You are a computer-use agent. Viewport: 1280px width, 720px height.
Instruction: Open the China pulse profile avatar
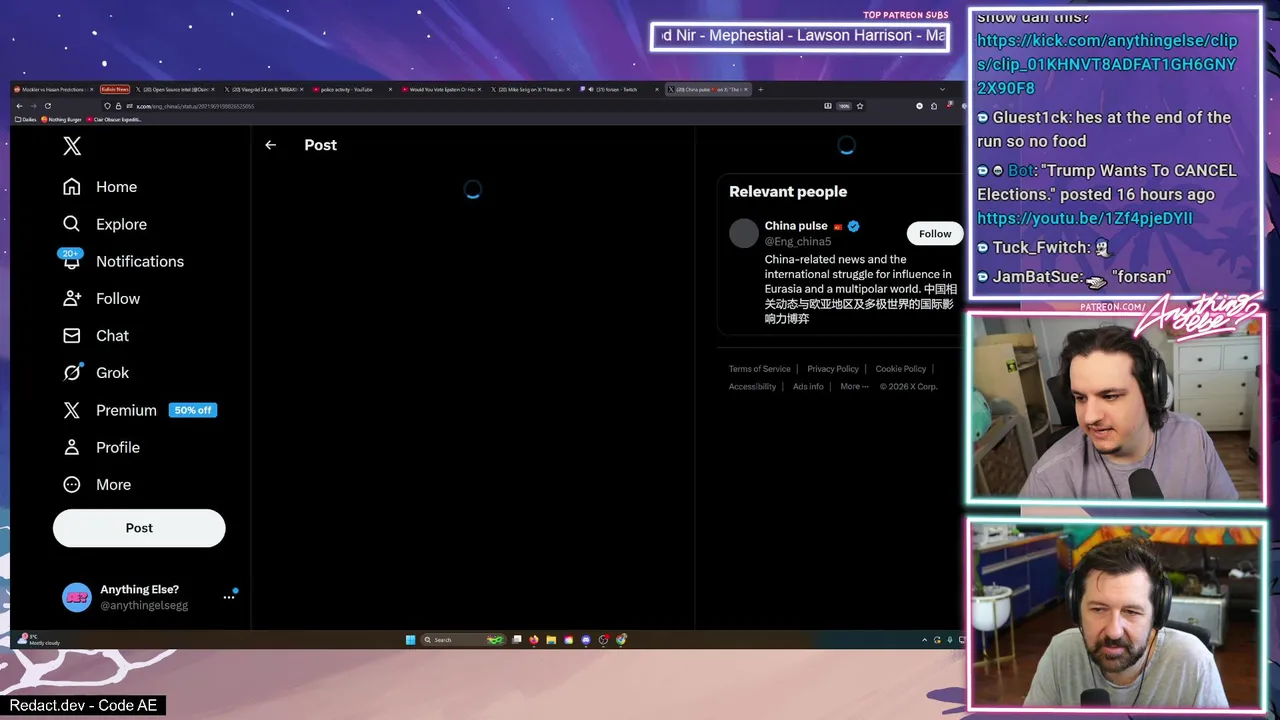point(744,233)
